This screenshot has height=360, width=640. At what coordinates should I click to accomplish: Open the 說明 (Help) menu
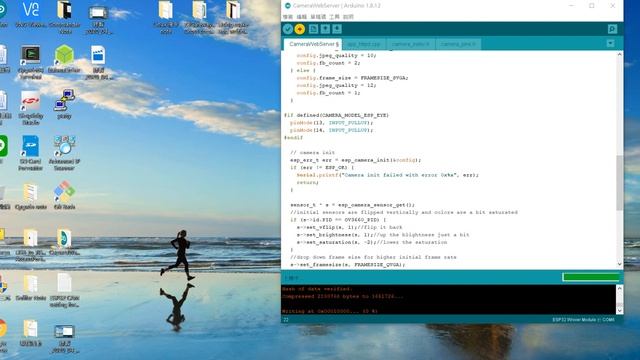point(348,17)
